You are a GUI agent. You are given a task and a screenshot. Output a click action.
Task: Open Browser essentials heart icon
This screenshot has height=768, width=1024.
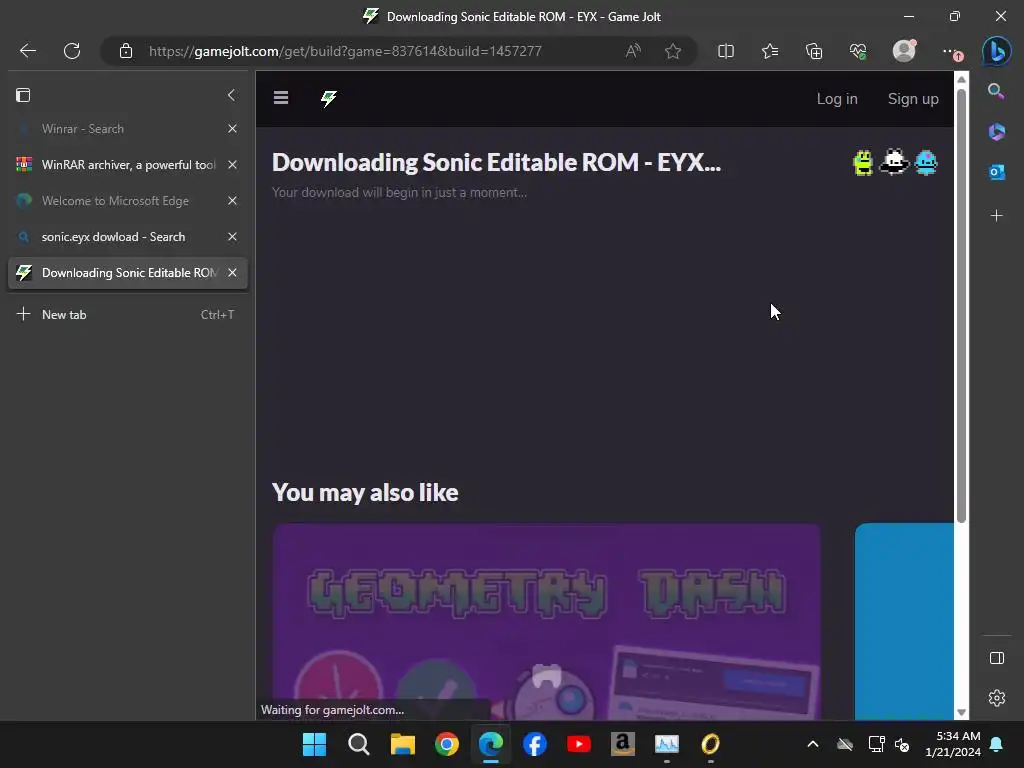(x=858, y=51)
